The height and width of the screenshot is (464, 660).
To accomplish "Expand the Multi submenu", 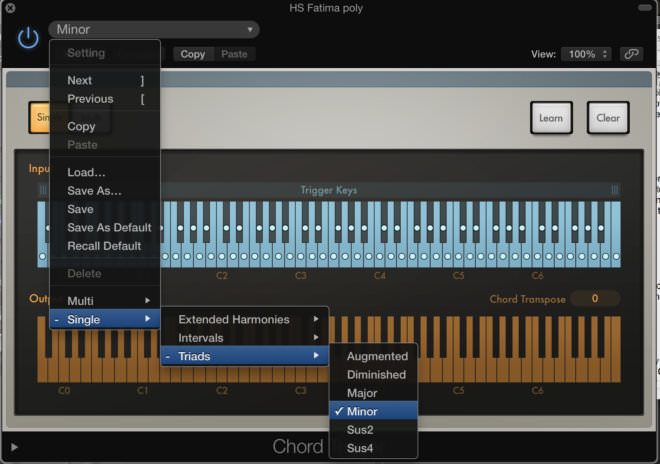I will click(105, 301).
